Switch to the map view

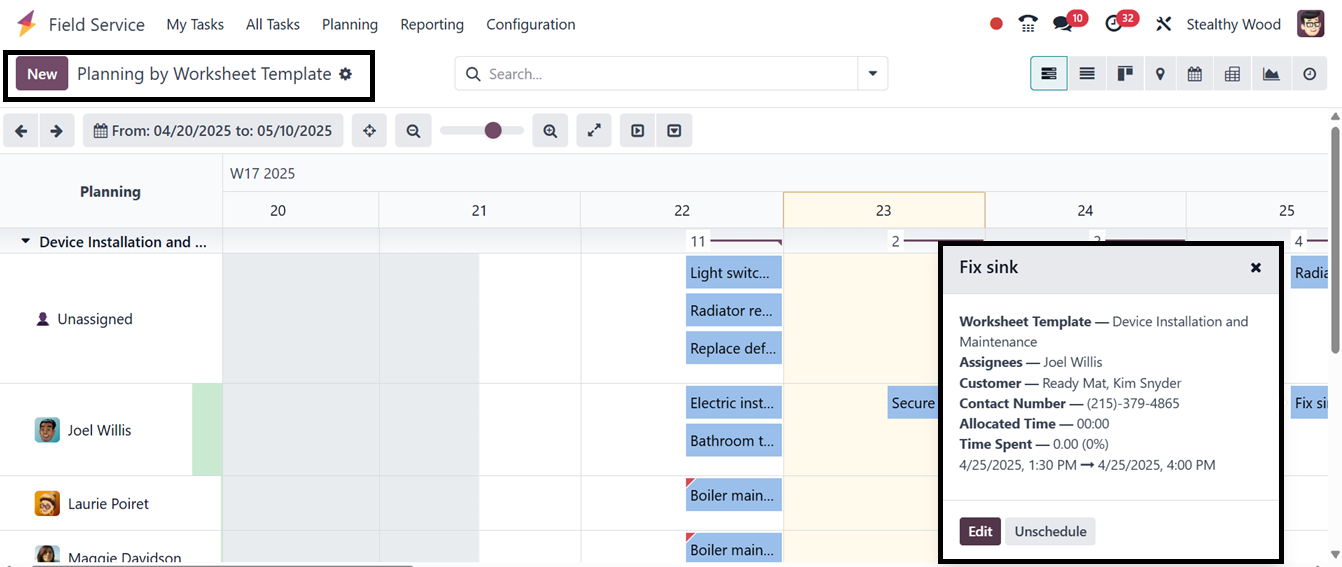(x=1160, y=74)
